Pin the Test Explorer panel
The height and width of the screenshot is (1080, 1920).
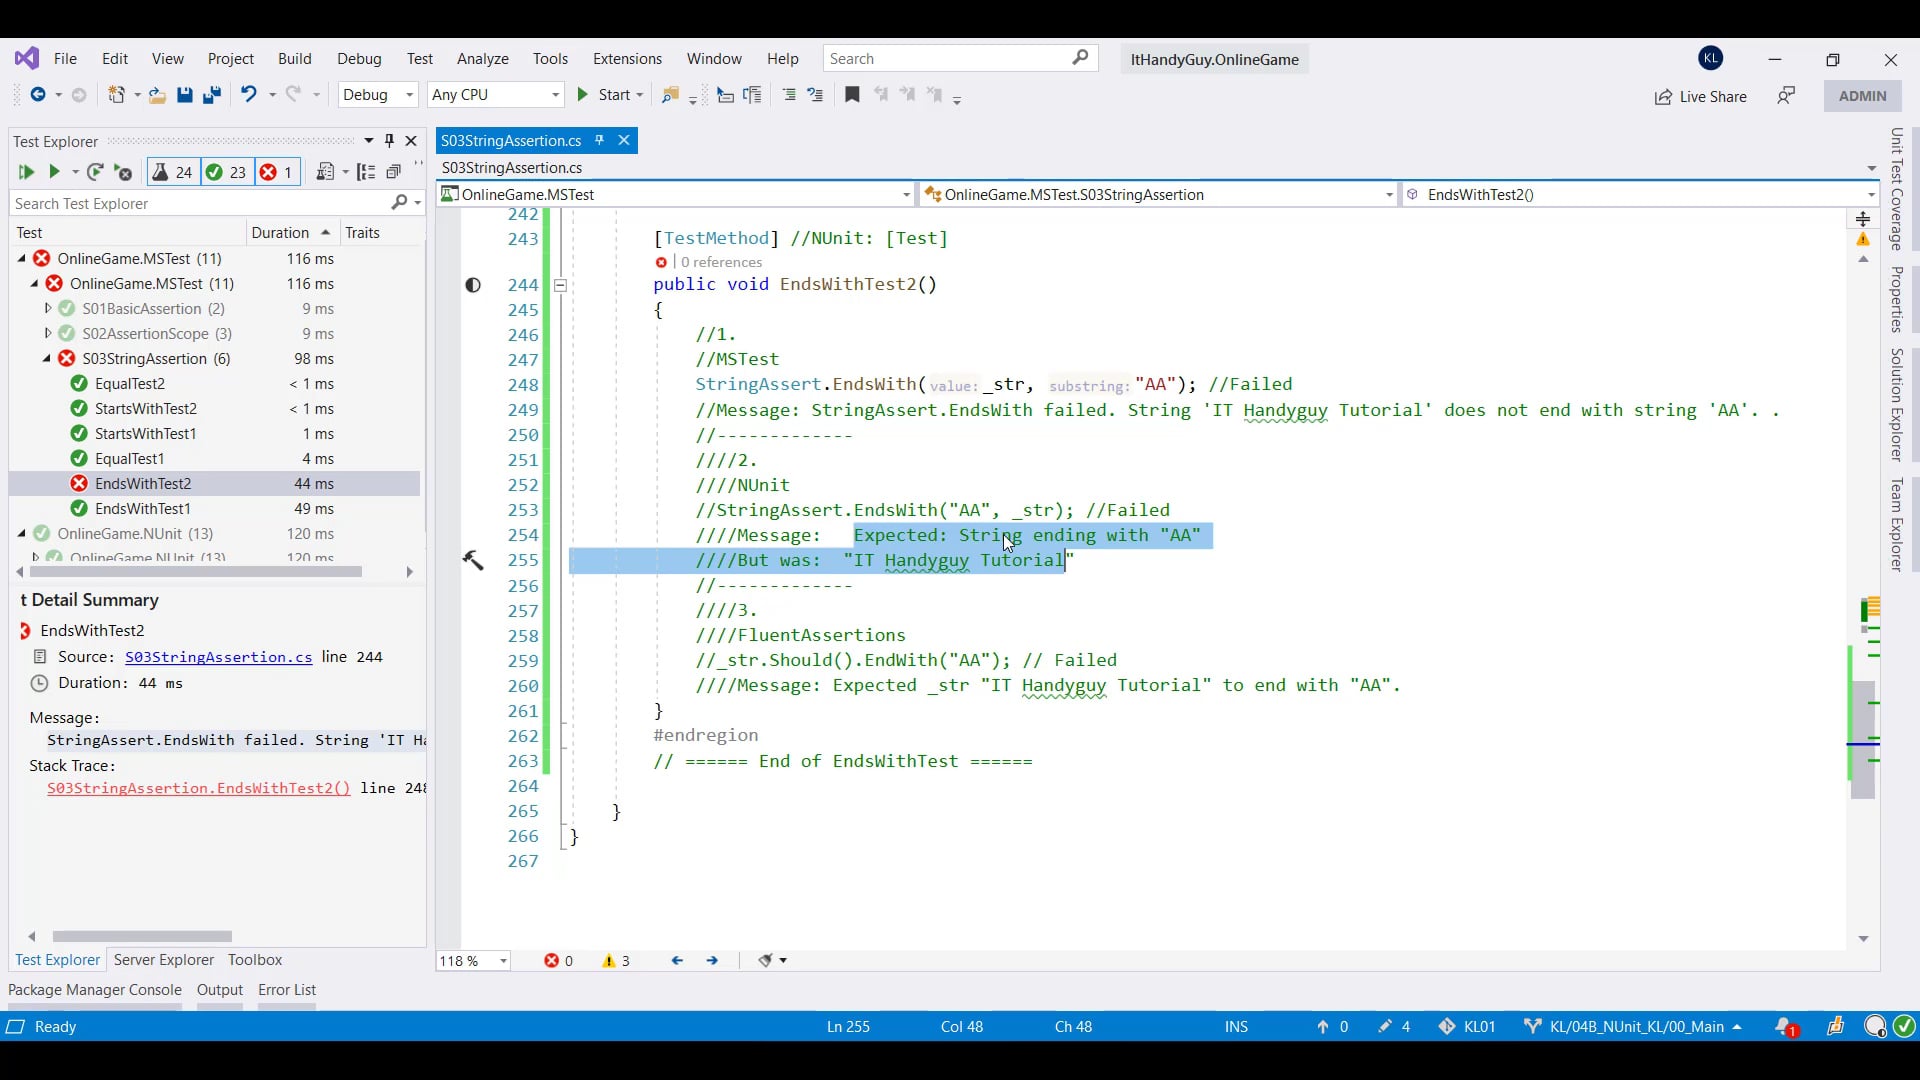click(389, 141)
